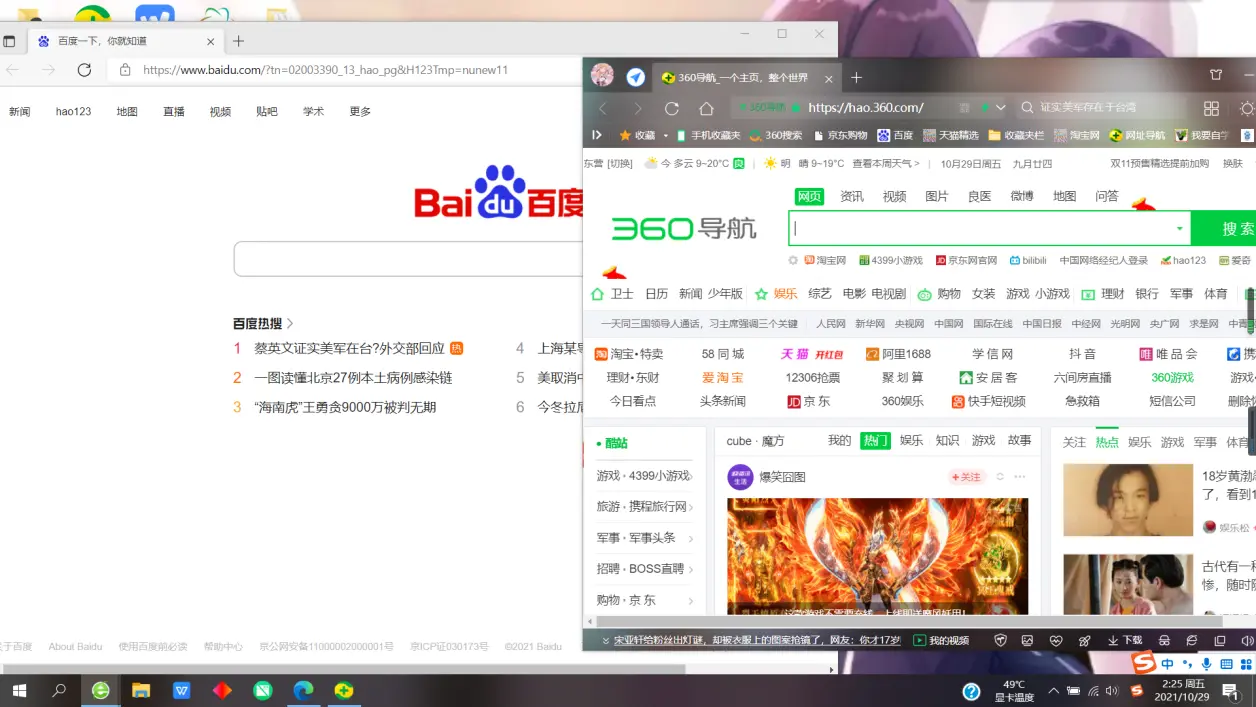Click the blue paper-plane icon in 360 browser
Image resolution: width=1256 pixels, height=707 pixels.
tap(635, 77)
